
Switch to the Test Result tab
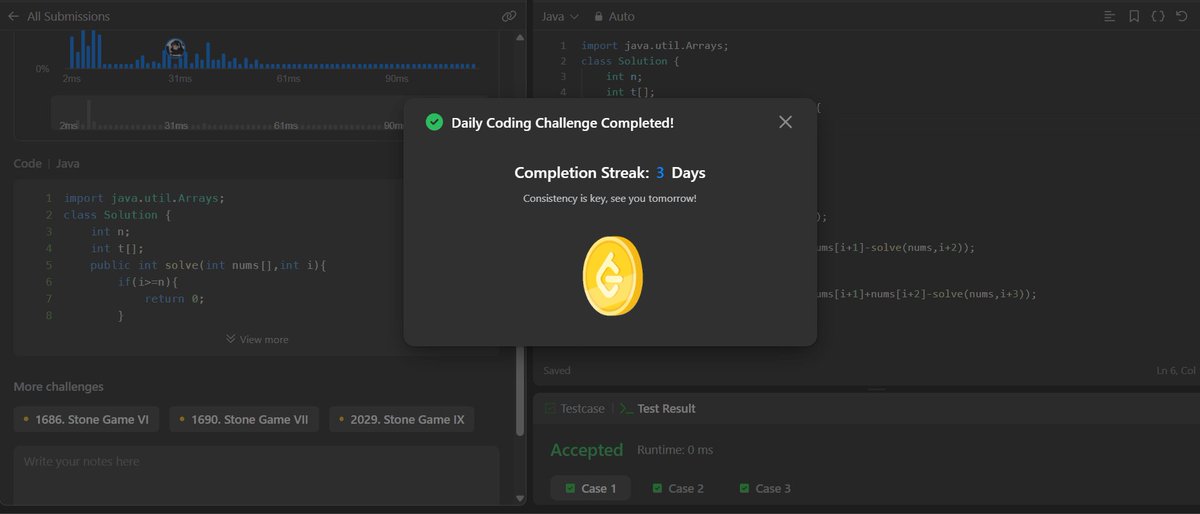[657, 408]
